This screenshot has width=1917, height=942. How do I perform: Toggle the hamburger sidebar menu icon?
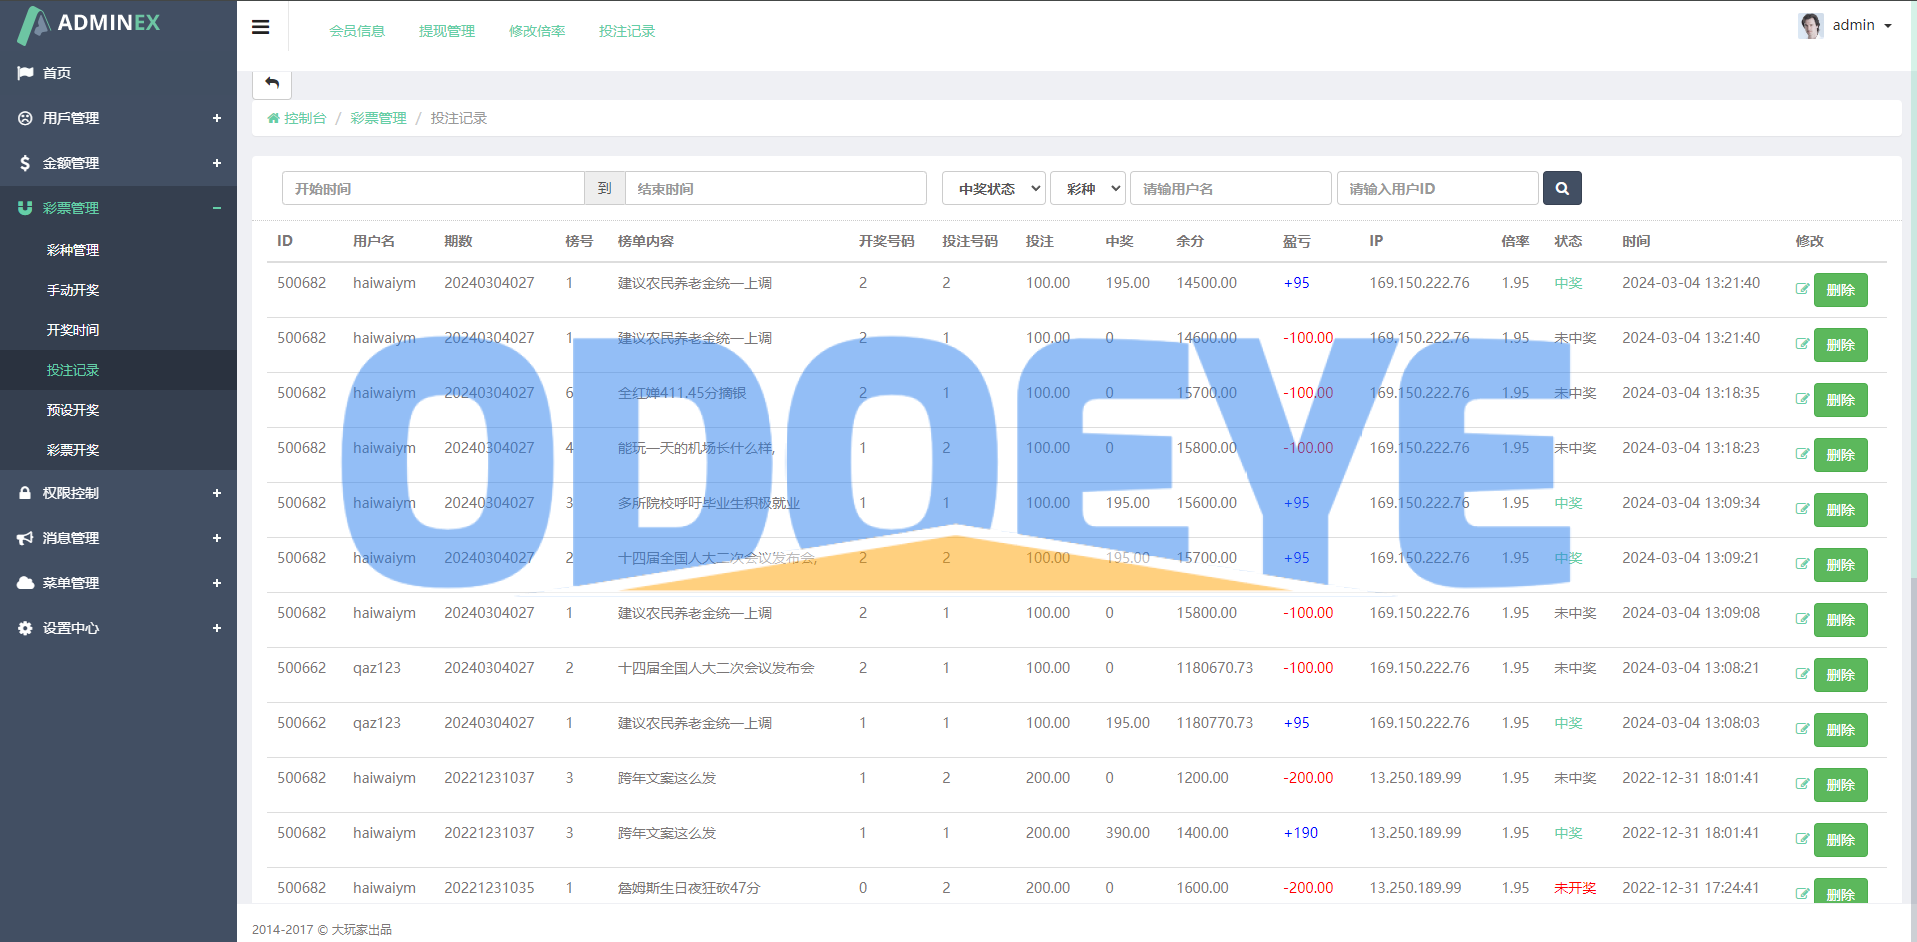[261, 27]
